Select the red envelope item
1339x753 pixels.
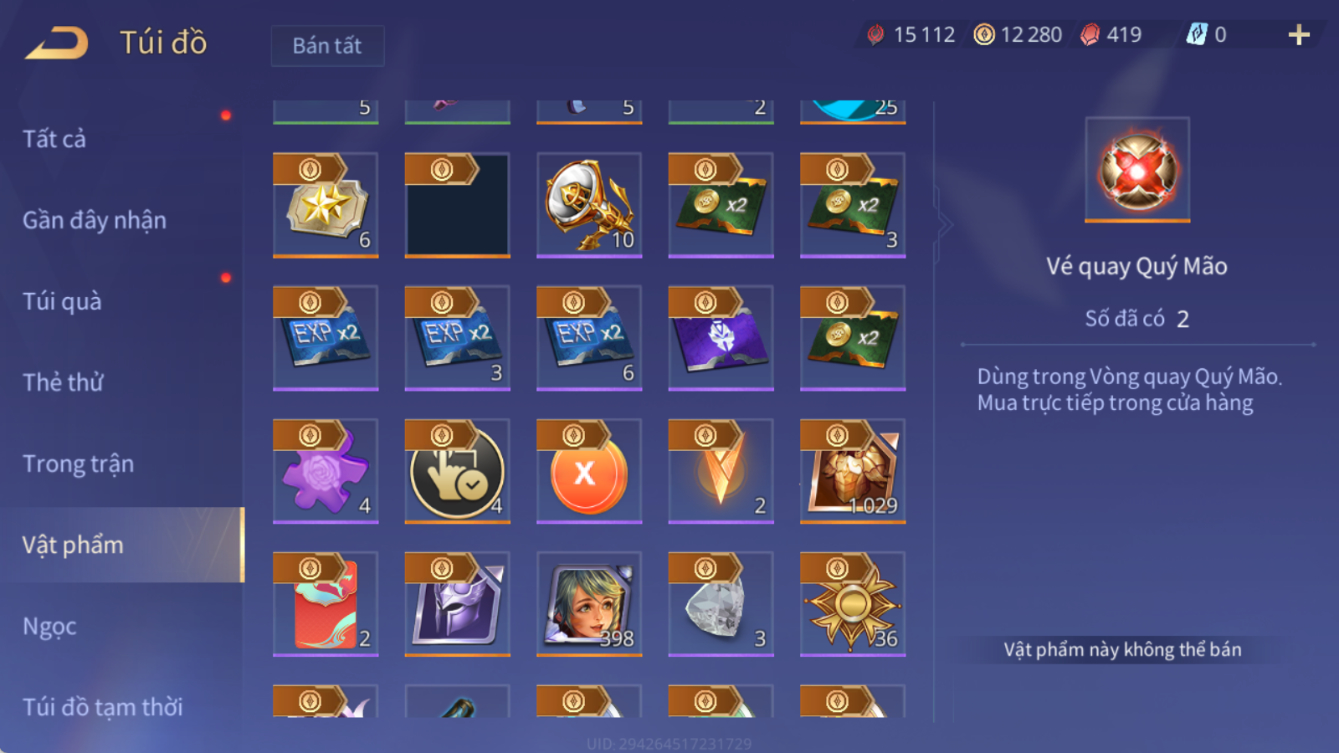click(x=325, y=604)
